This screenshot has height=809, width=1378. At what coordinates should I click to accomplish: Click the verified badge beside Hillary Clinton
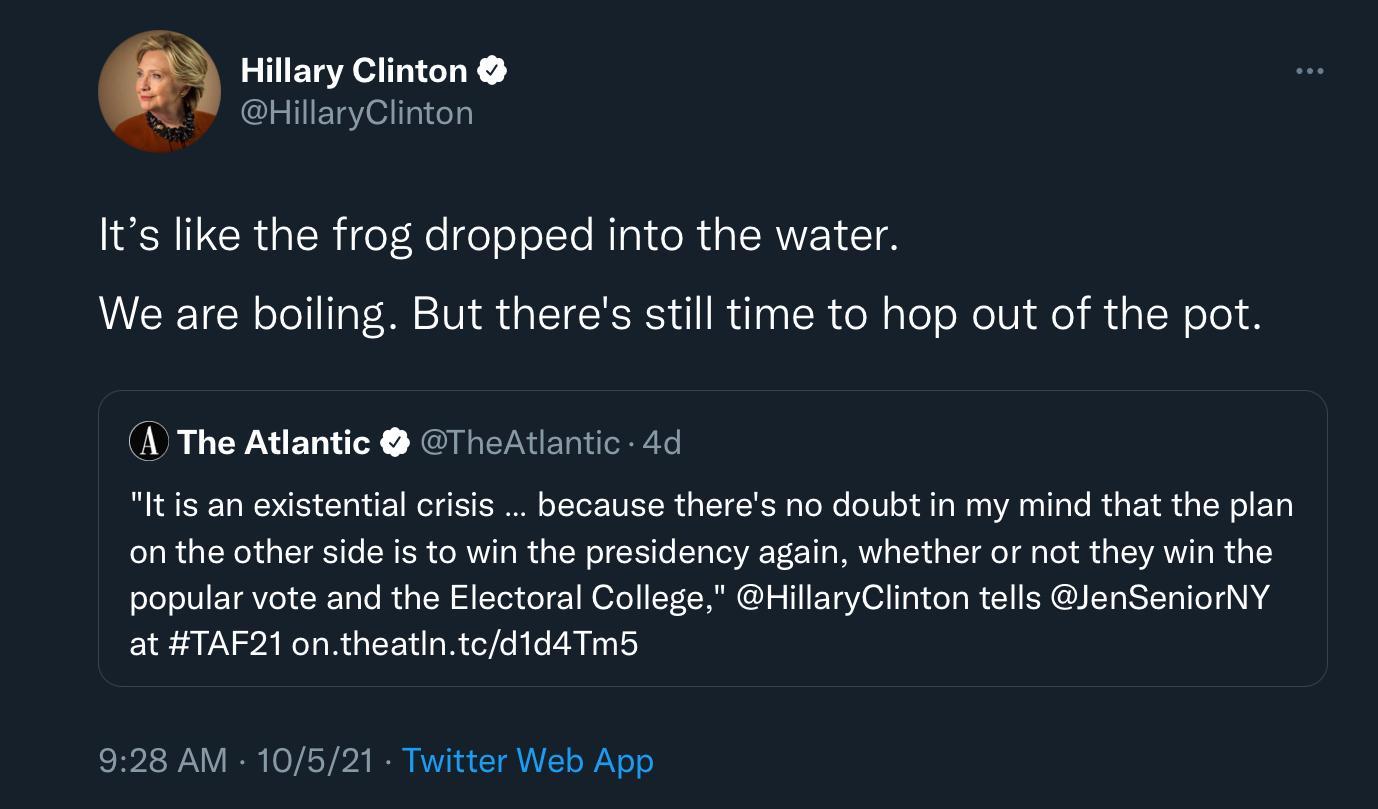(x=493, y=71)
